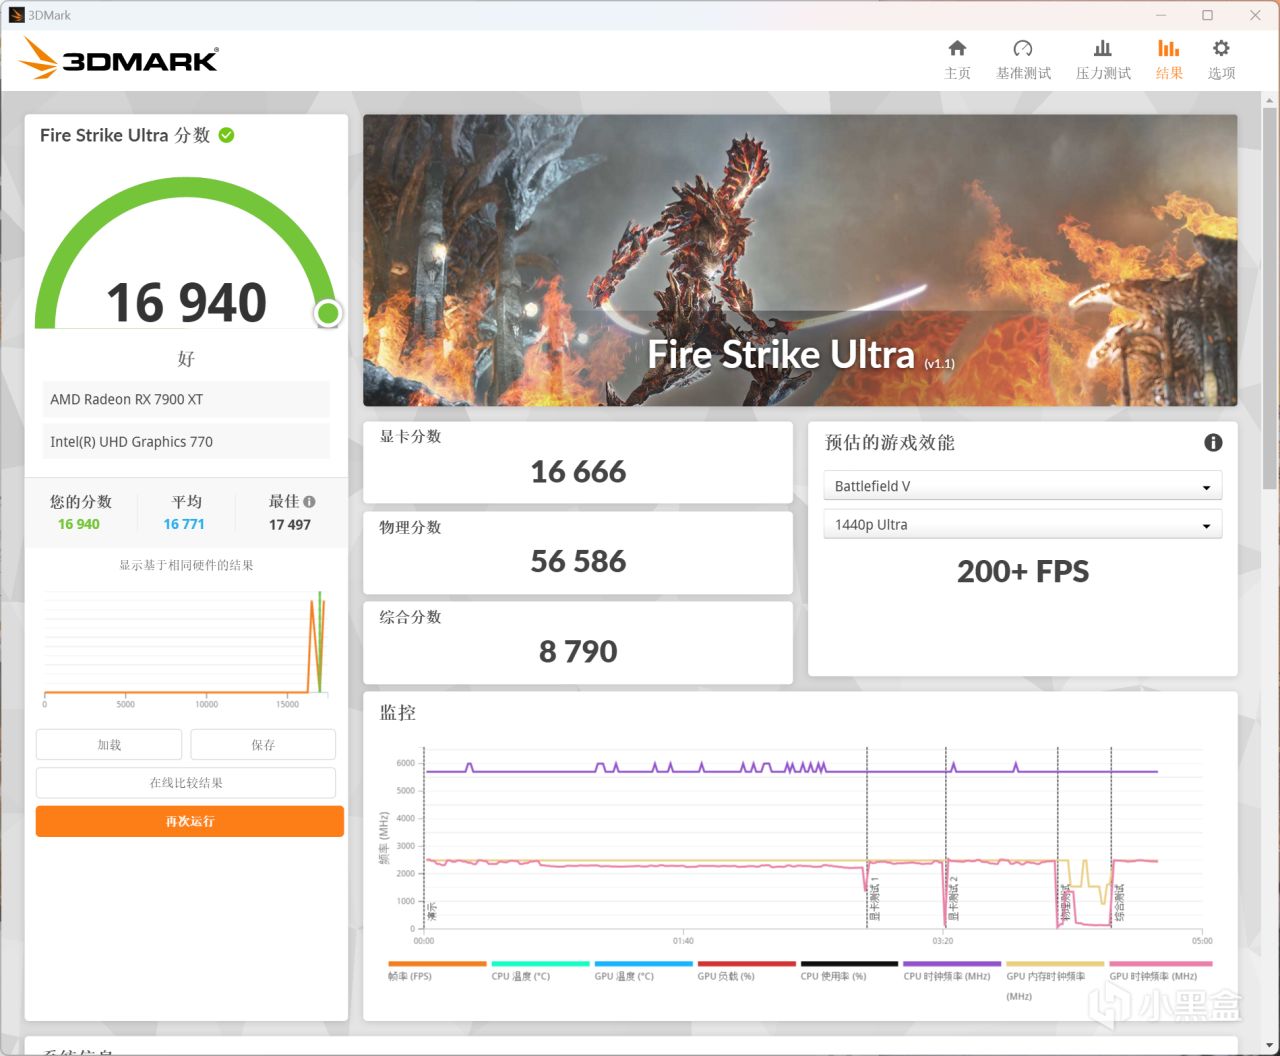The height and width of the screenshot is (1056, 1280).
Task: Click the 显卡分数 value 16 666
Action: pyautogui.click(x=578, y=472)
